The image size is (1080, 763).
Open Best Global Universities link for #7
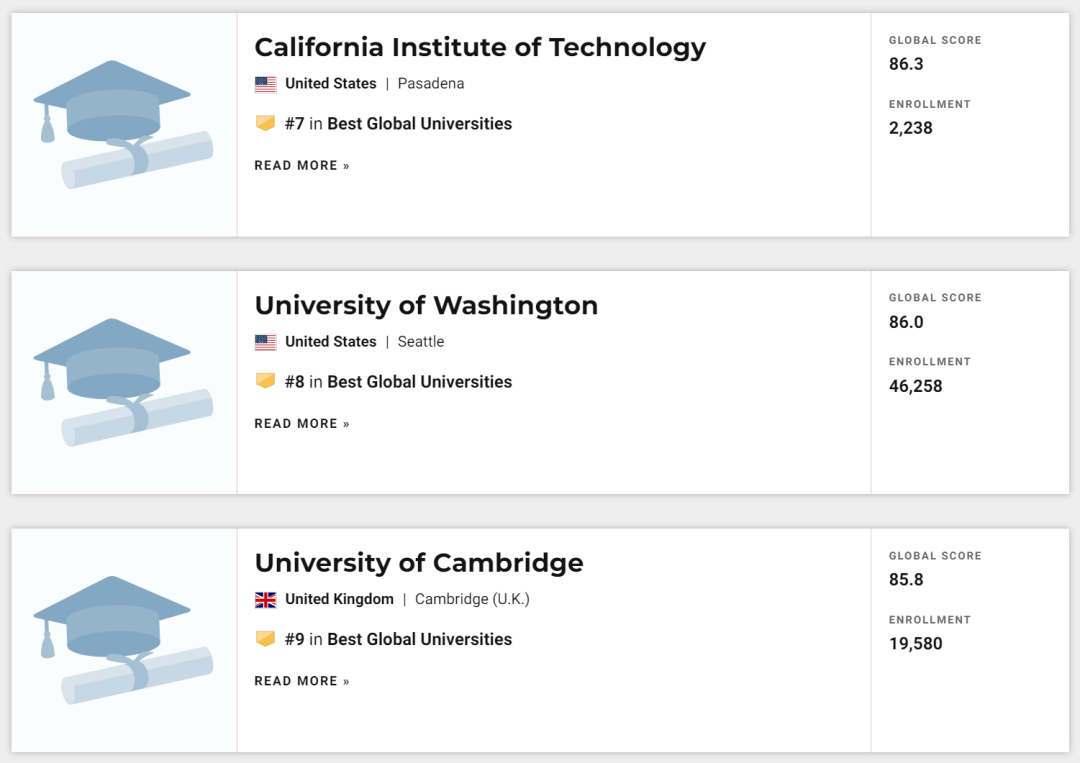tap(419, 124)
